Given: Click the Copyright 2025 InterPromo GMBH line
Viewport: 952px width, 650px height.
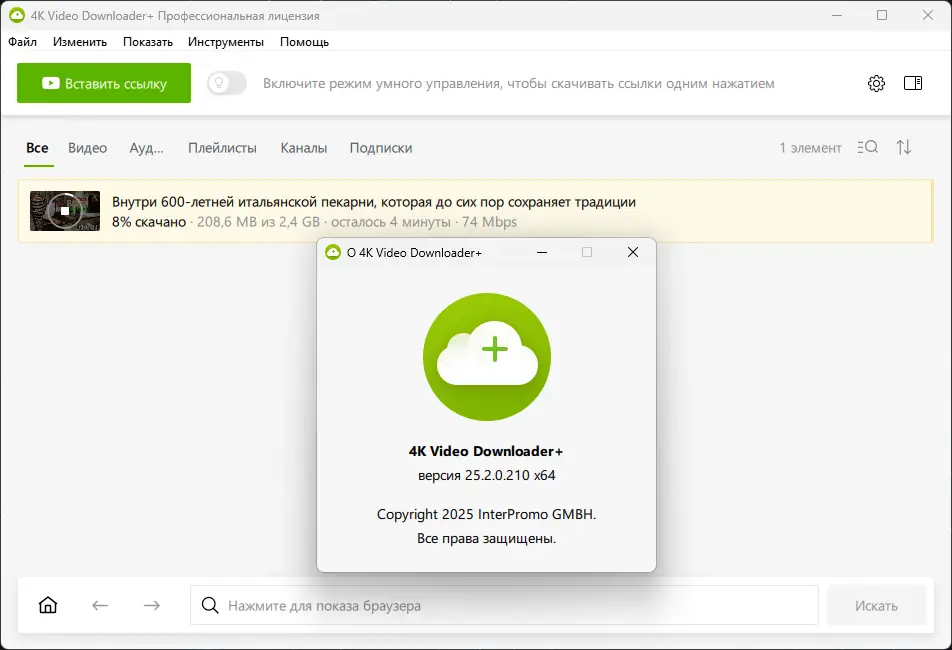Looking at the screenshot, I should coord(487,514).
